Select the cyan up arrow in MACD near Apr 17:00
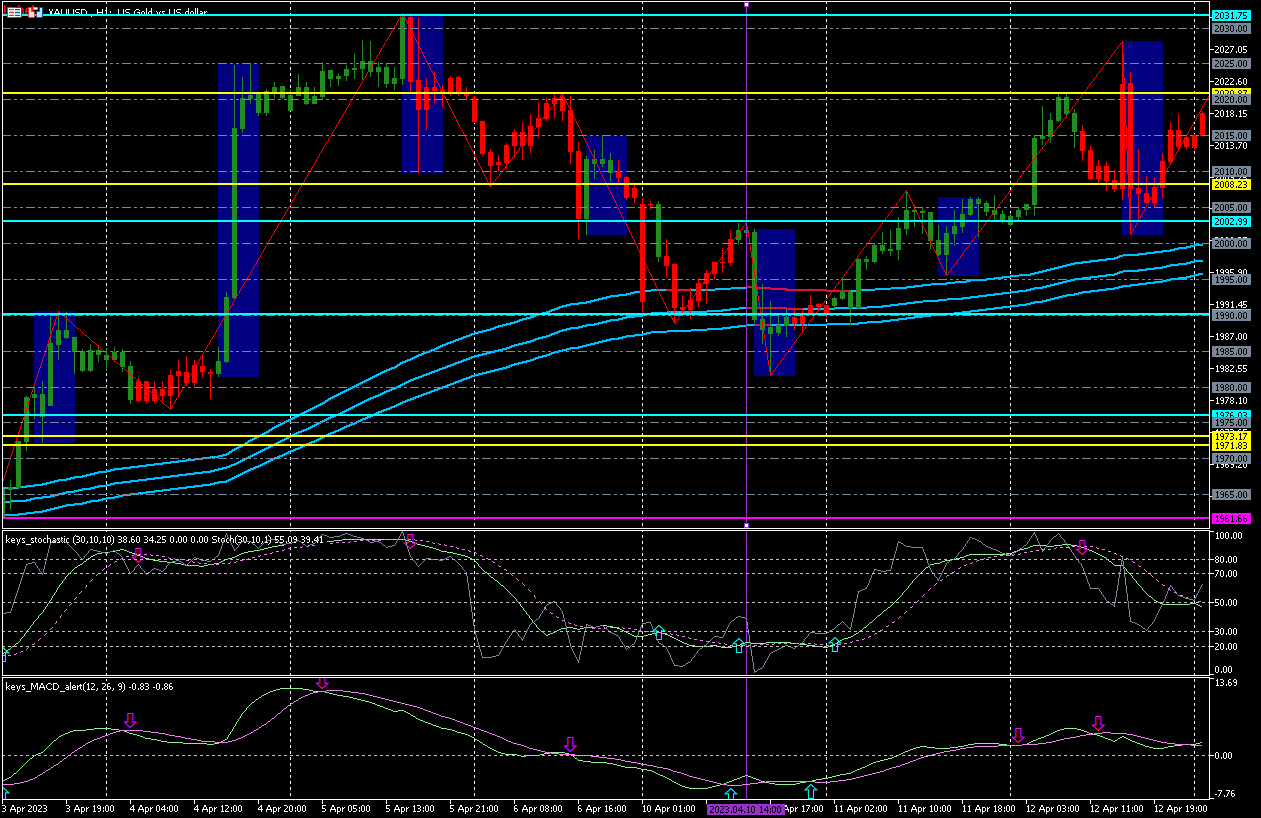The width and height of the screenshot is (1261, 818). [811, 793]
